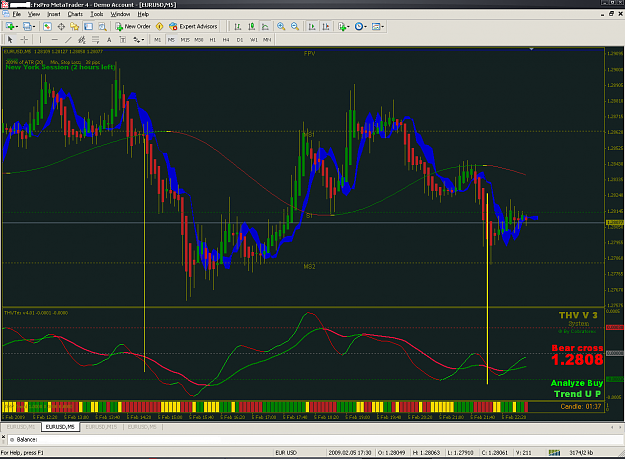This screenshot has width=625, height=459.
Task: Zoom out of the chart
Action: pos(295,26)
